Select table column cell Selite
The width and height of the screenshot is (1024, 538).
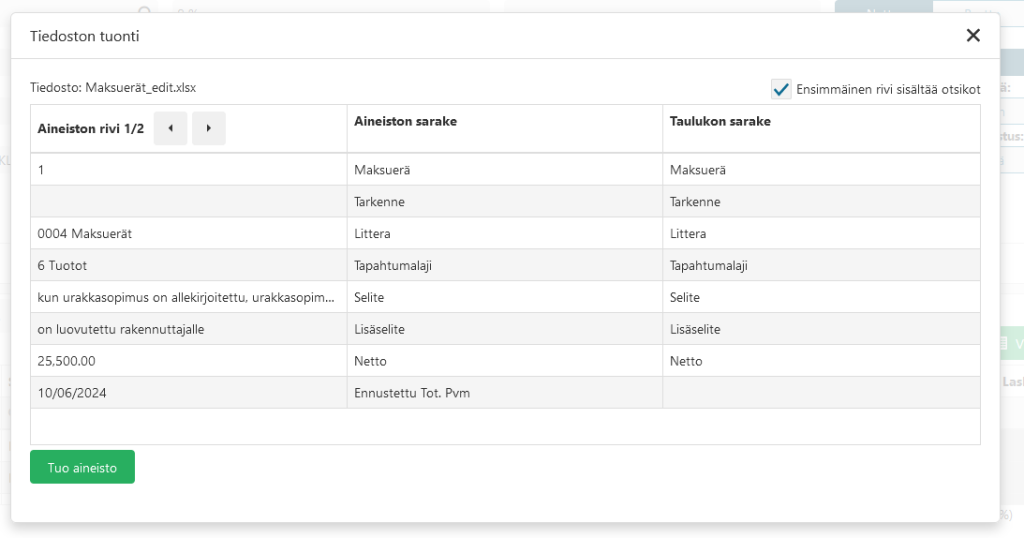(x=821, y=298)
